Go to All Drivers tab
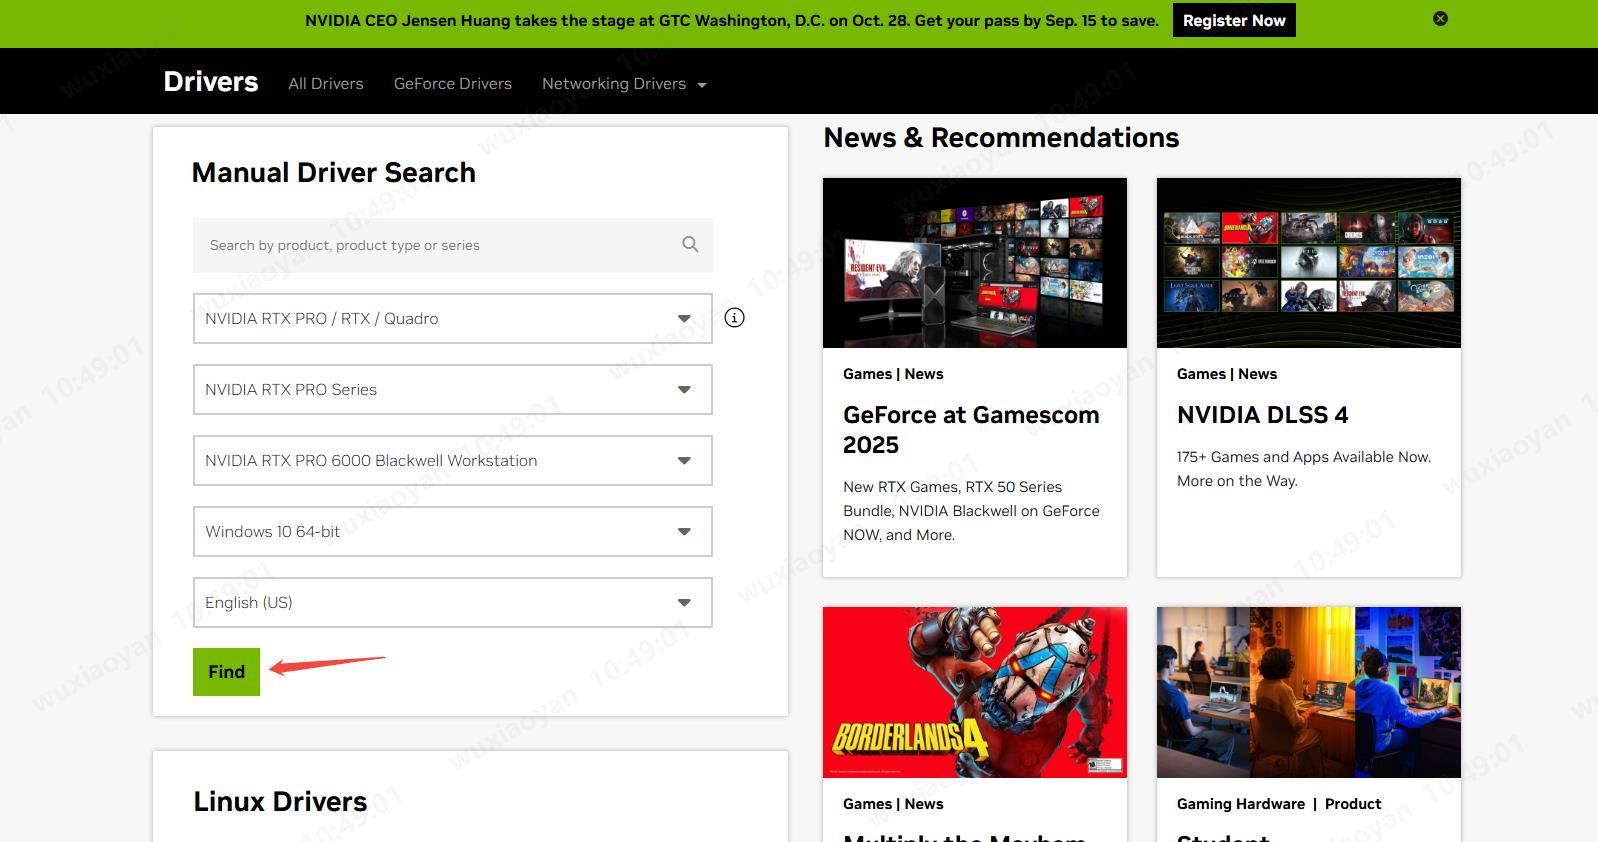This screenshot has height=842, width=1598. coord(326,84)
